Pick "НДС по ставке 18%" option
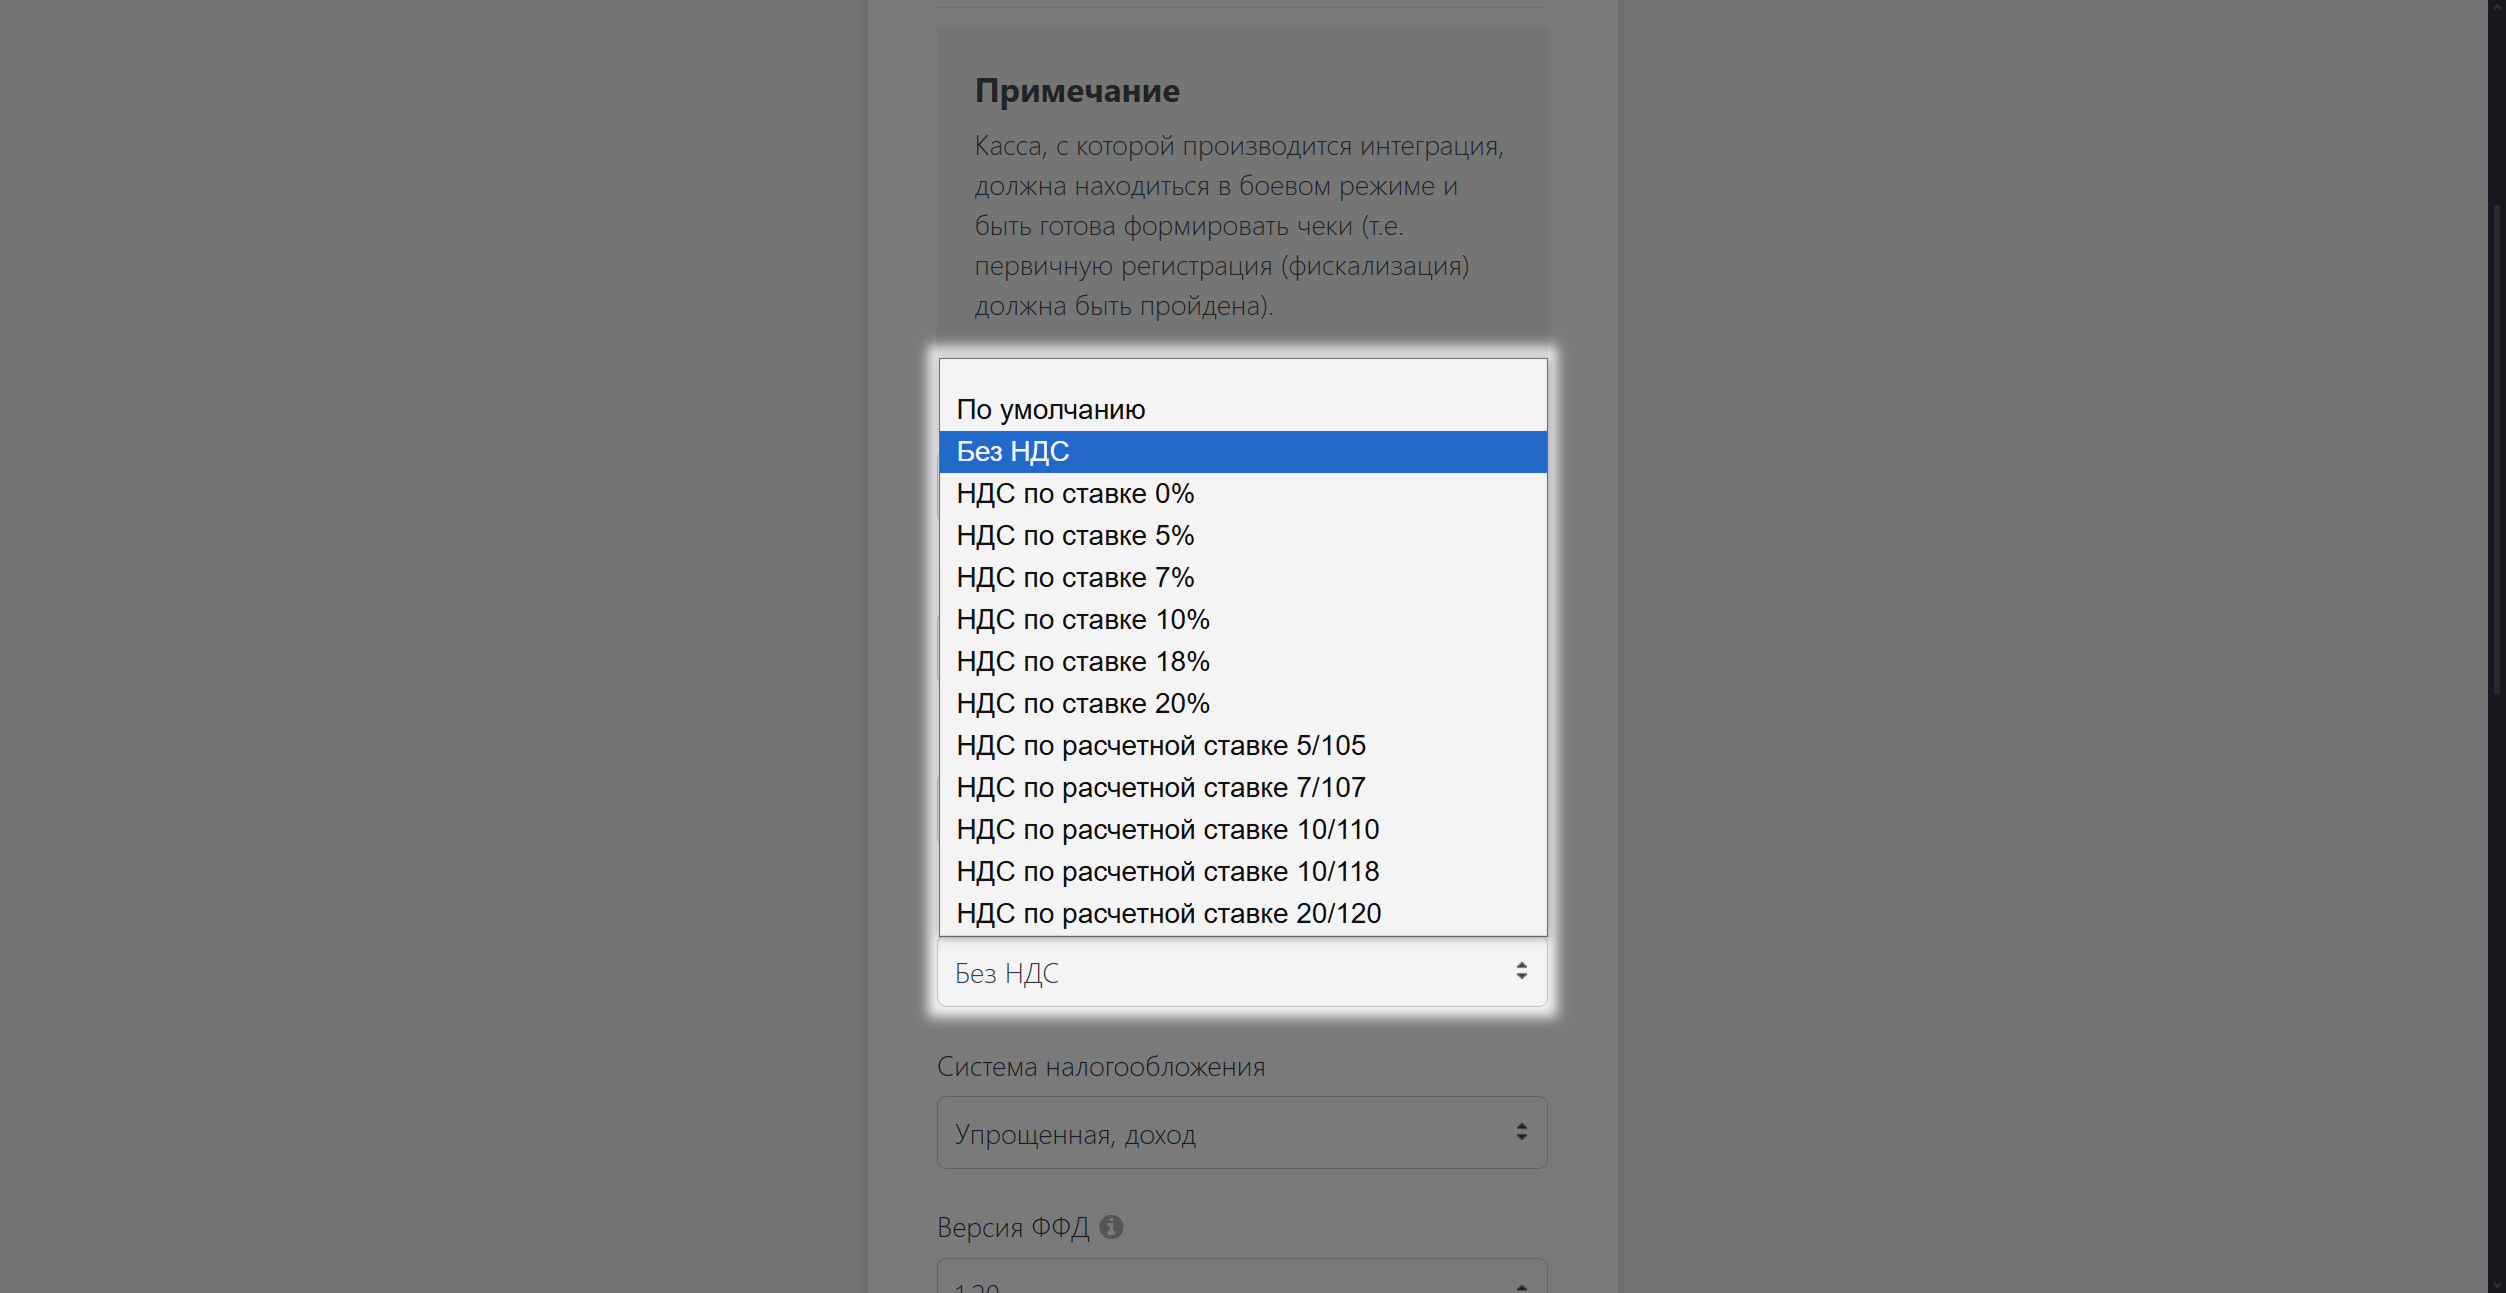This screenshot has width=2506, height=1293. click(x=1082, y=662)
